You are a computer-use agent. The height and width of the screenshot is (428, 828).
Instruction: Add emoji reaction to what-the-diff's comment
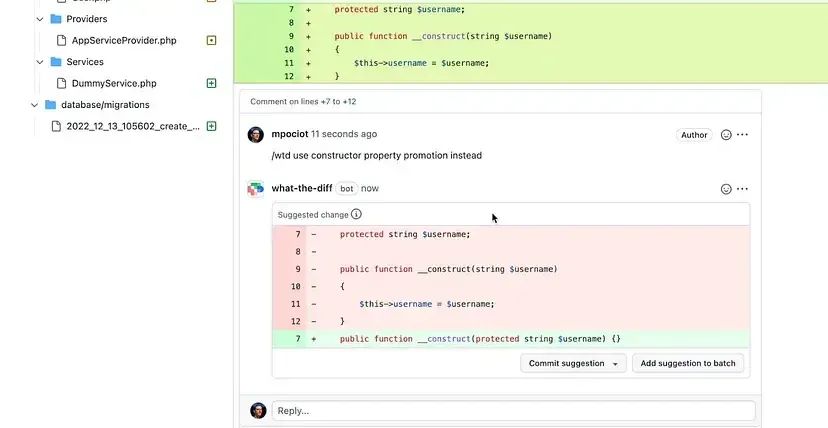coord(726,189)
